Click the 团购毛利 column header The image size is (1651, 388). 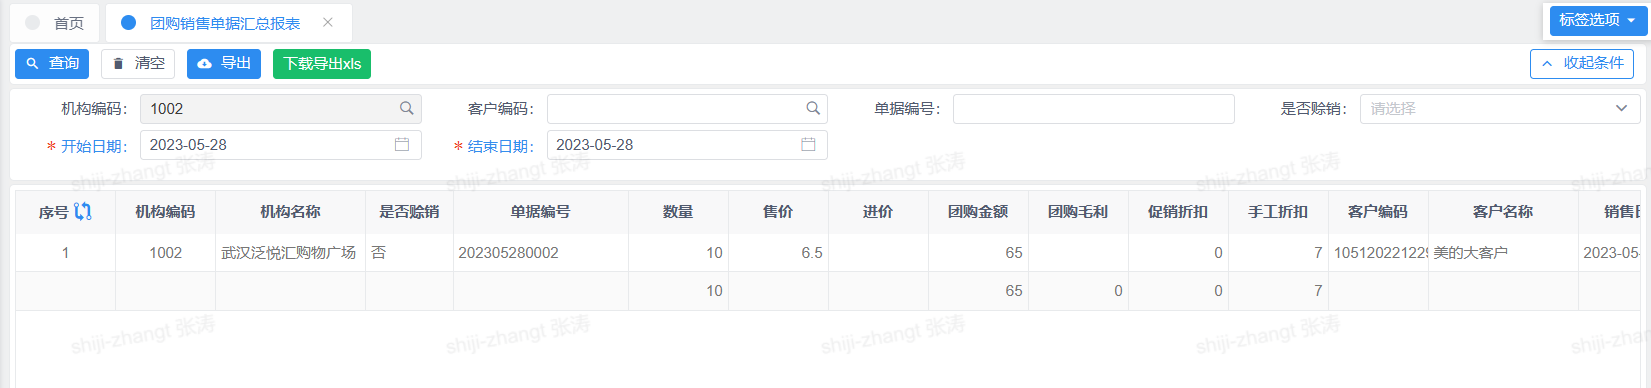[x=1078, y=212]
